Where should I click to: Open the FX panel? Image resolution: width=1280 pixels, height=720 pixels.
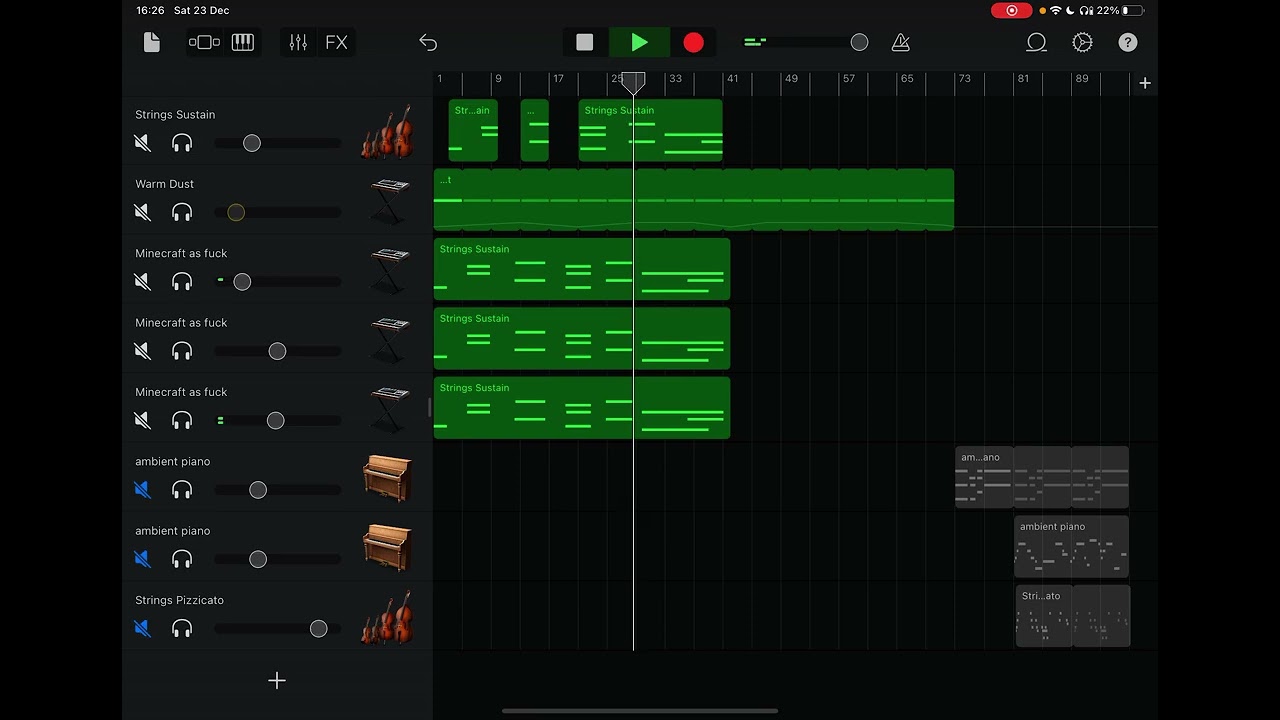pyautogui.click(x=337, y=42)
